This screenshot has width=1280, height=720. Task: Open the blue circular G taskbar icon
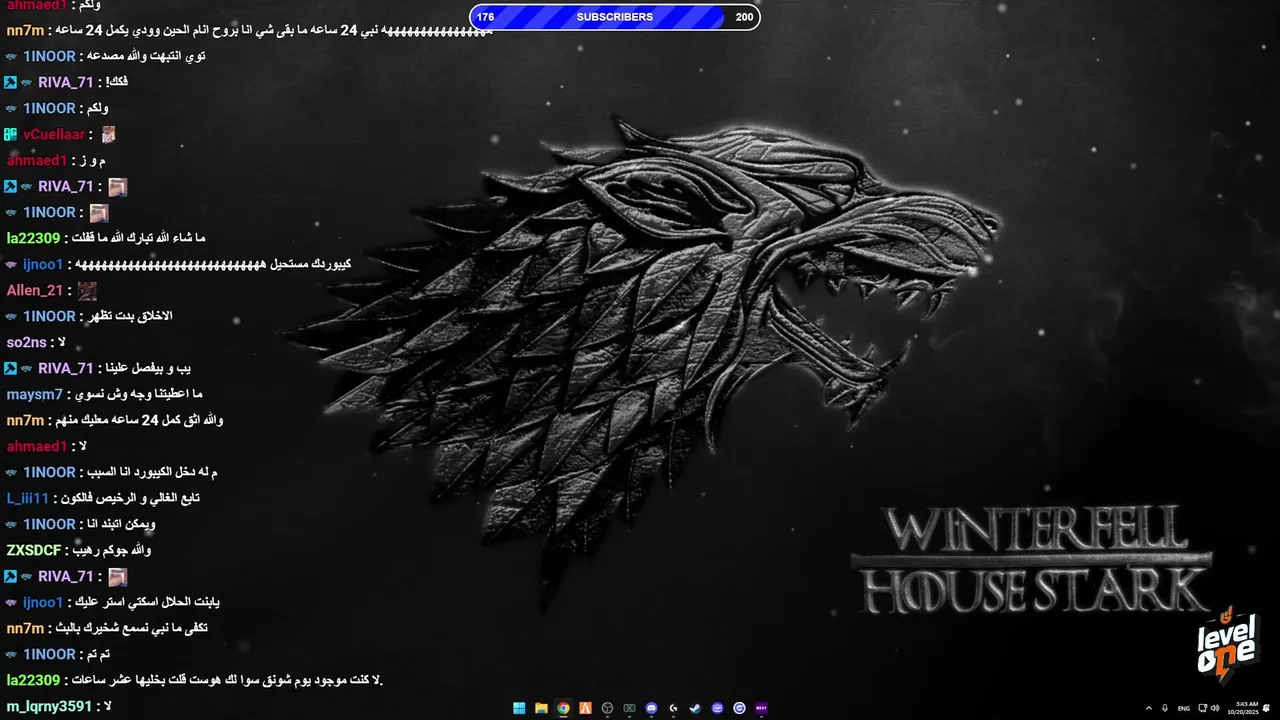pos(739,708)
